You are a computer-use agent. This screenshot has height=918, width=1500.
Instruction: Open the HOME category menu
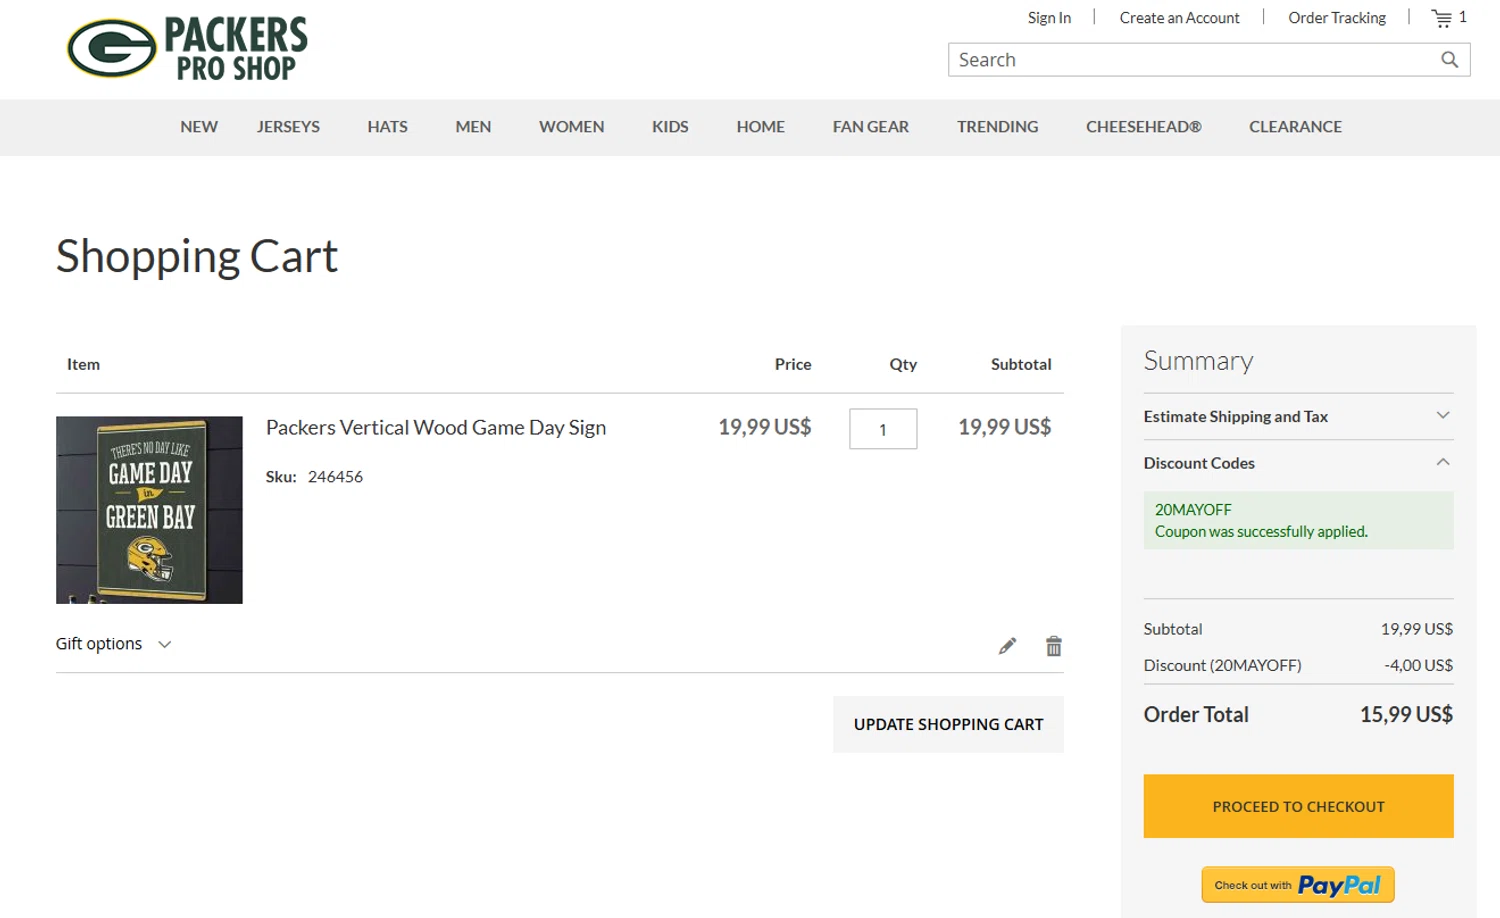[x=760, y=127]
